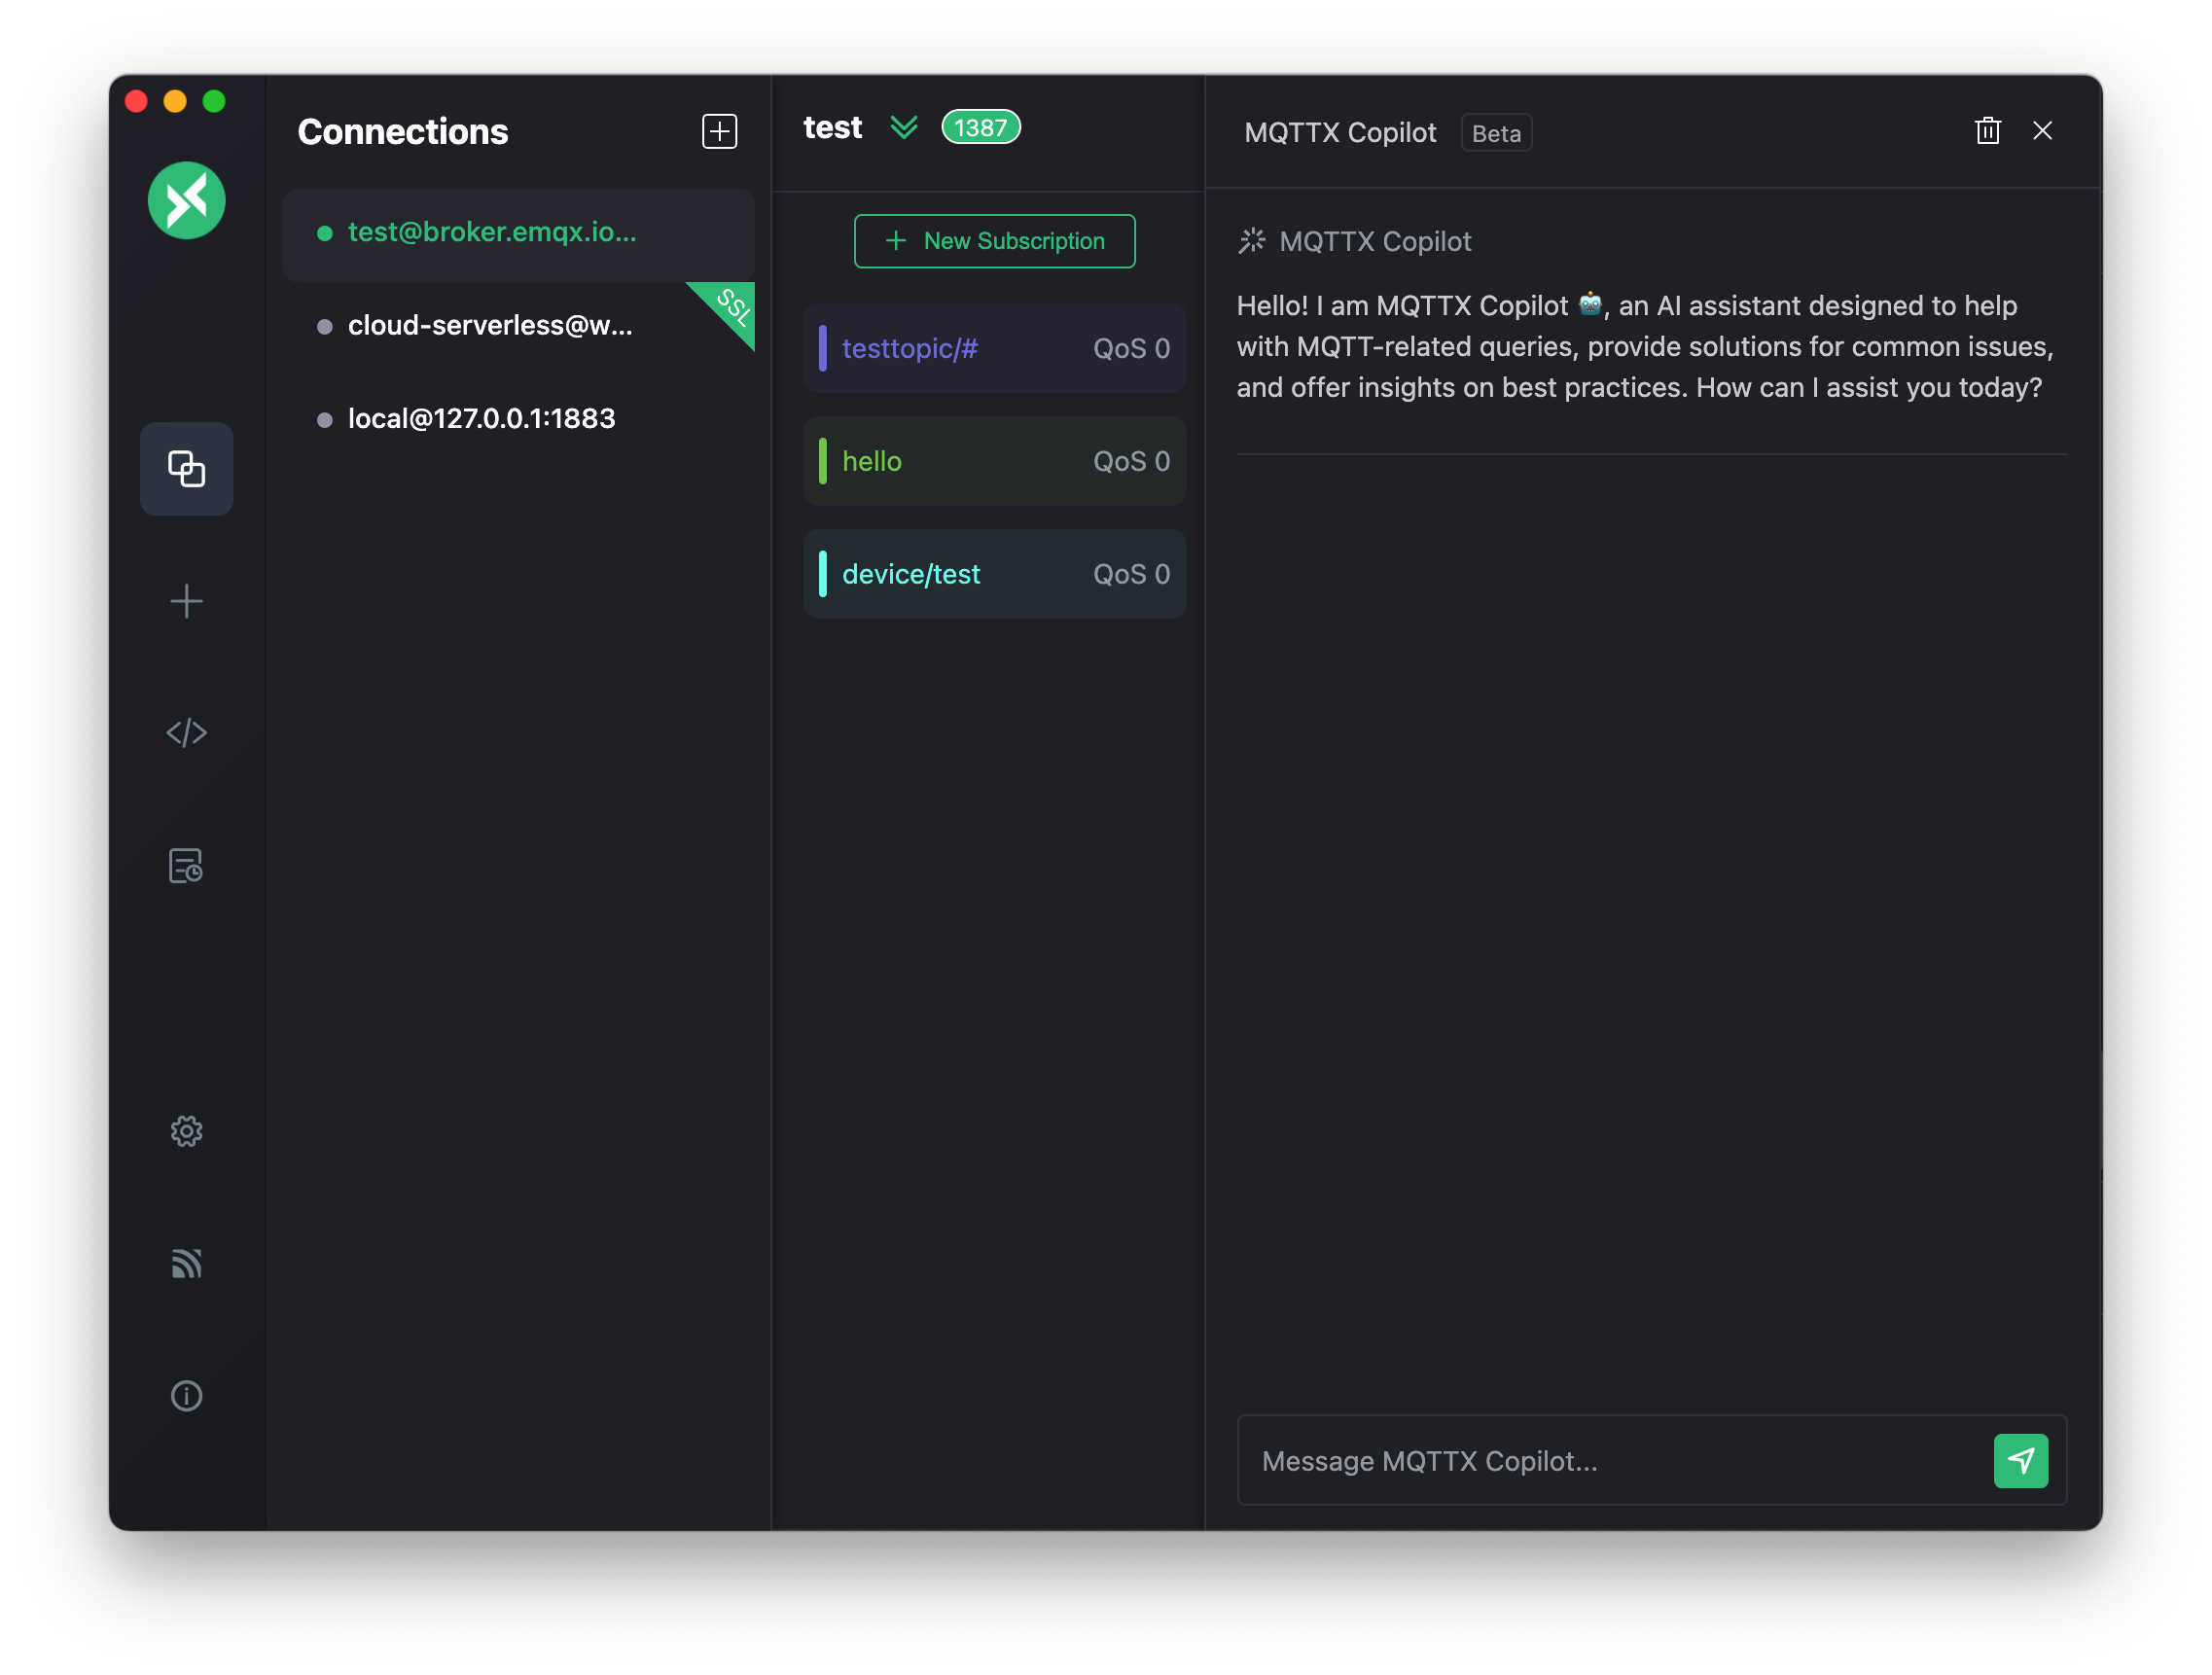This screenshot has width=2212, height=1675.
Task: Open the Script editor code icon
Action: 186,733
